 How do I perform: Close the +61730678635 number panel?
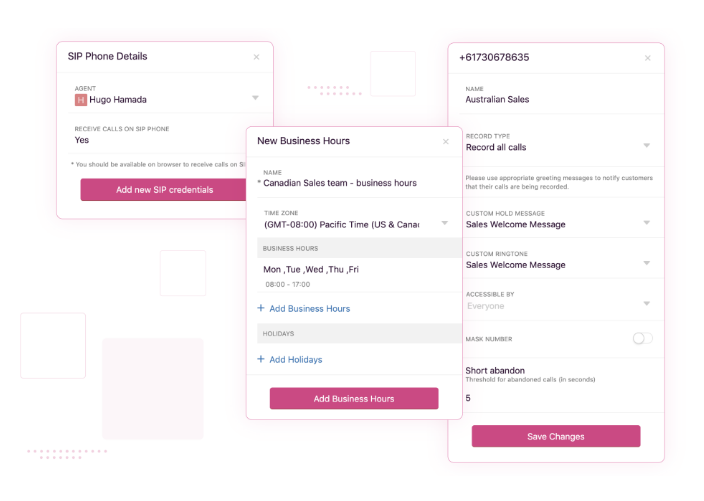click(647, 58)
